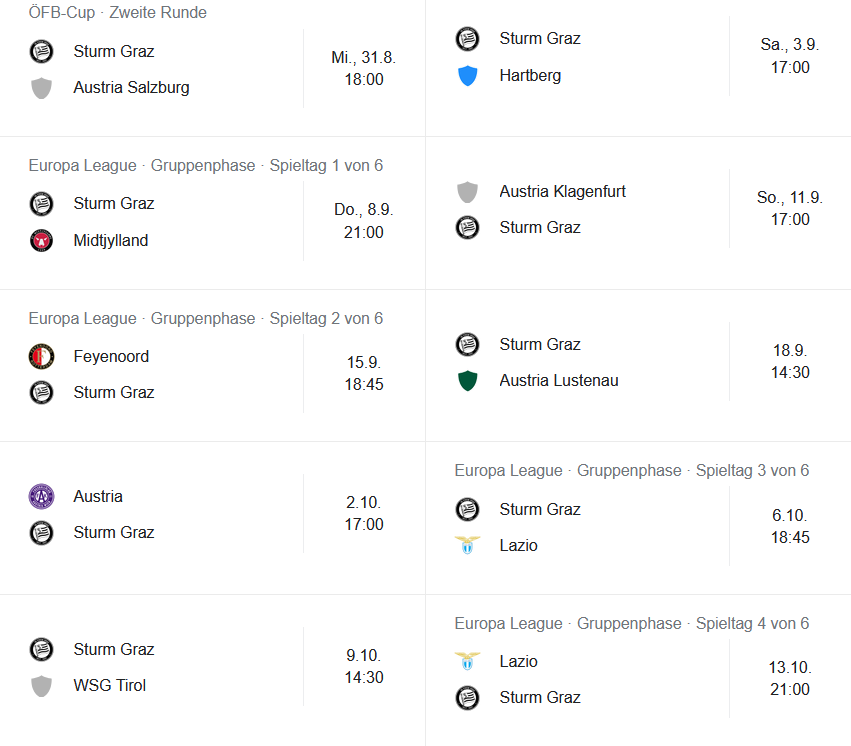Open Feyenoord team name link
The height and width of the screenshot is (746, 851).
(x=111, y=356)
